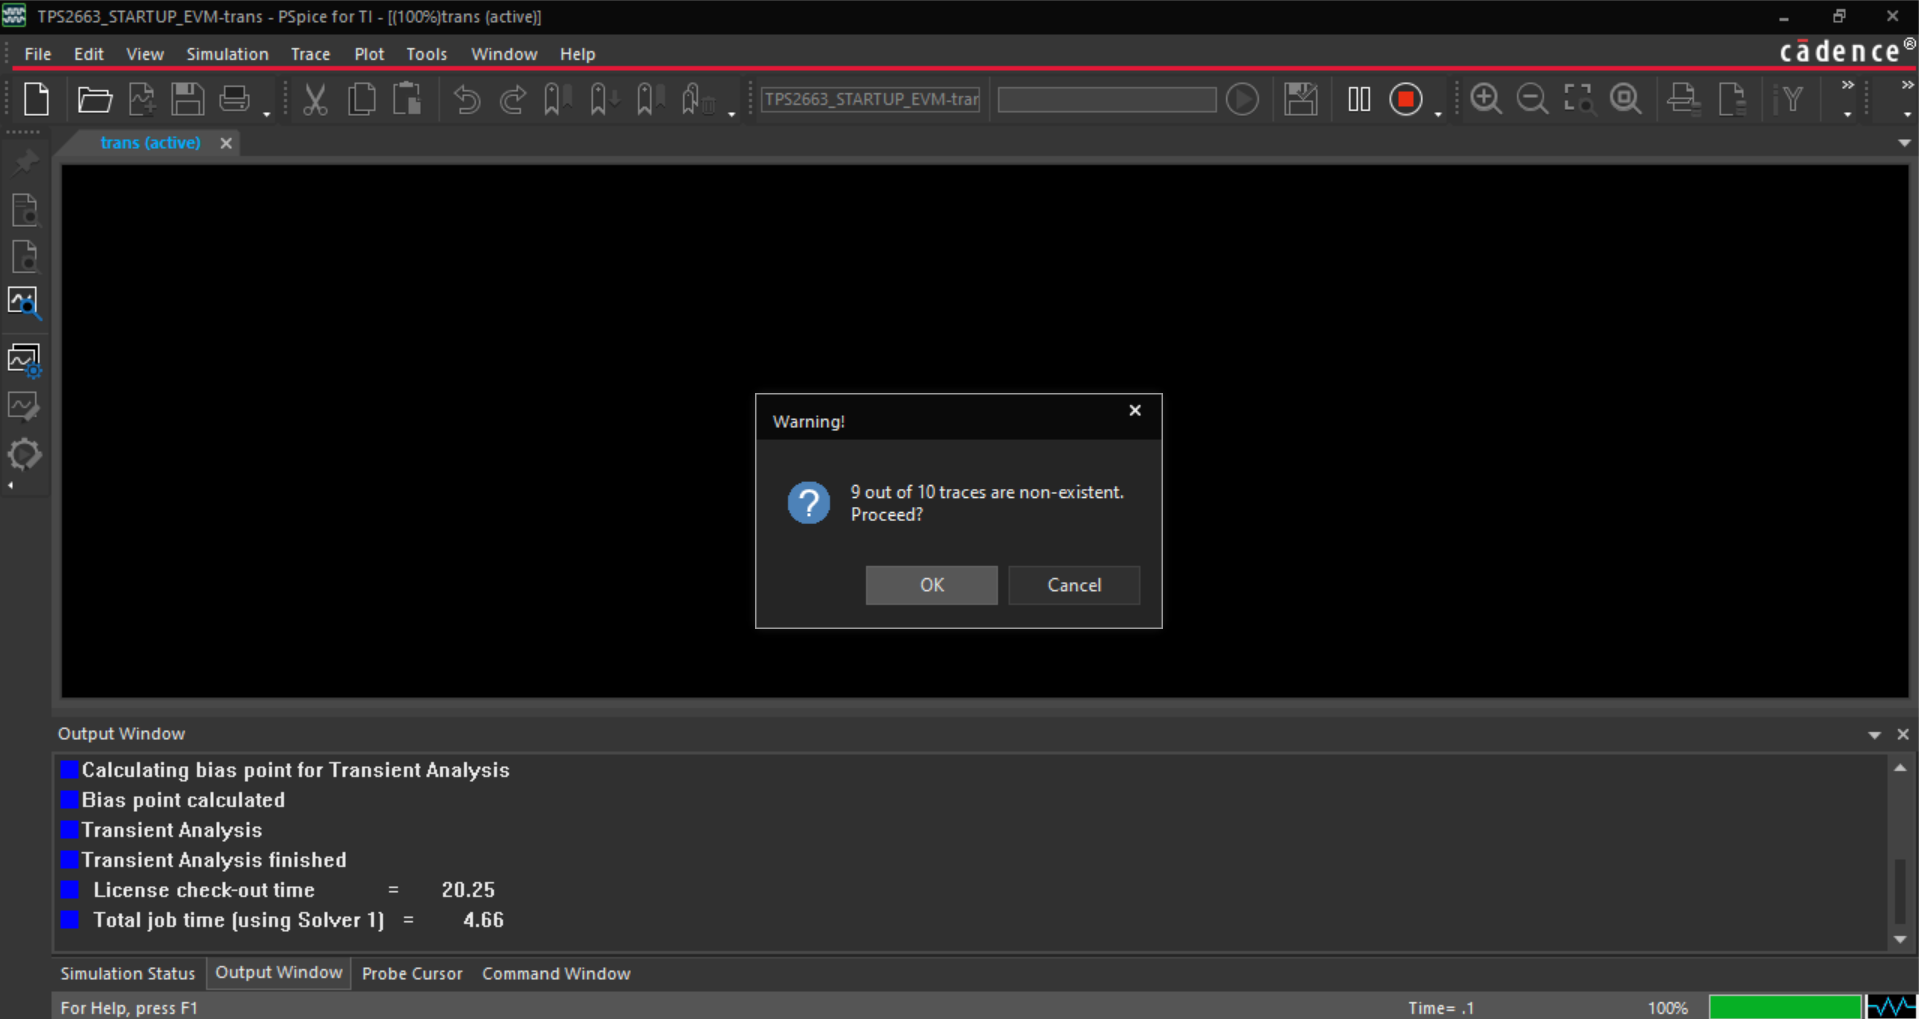
Task: Zoom out with the minus magnifier
Action: [x=1532, y=99]
